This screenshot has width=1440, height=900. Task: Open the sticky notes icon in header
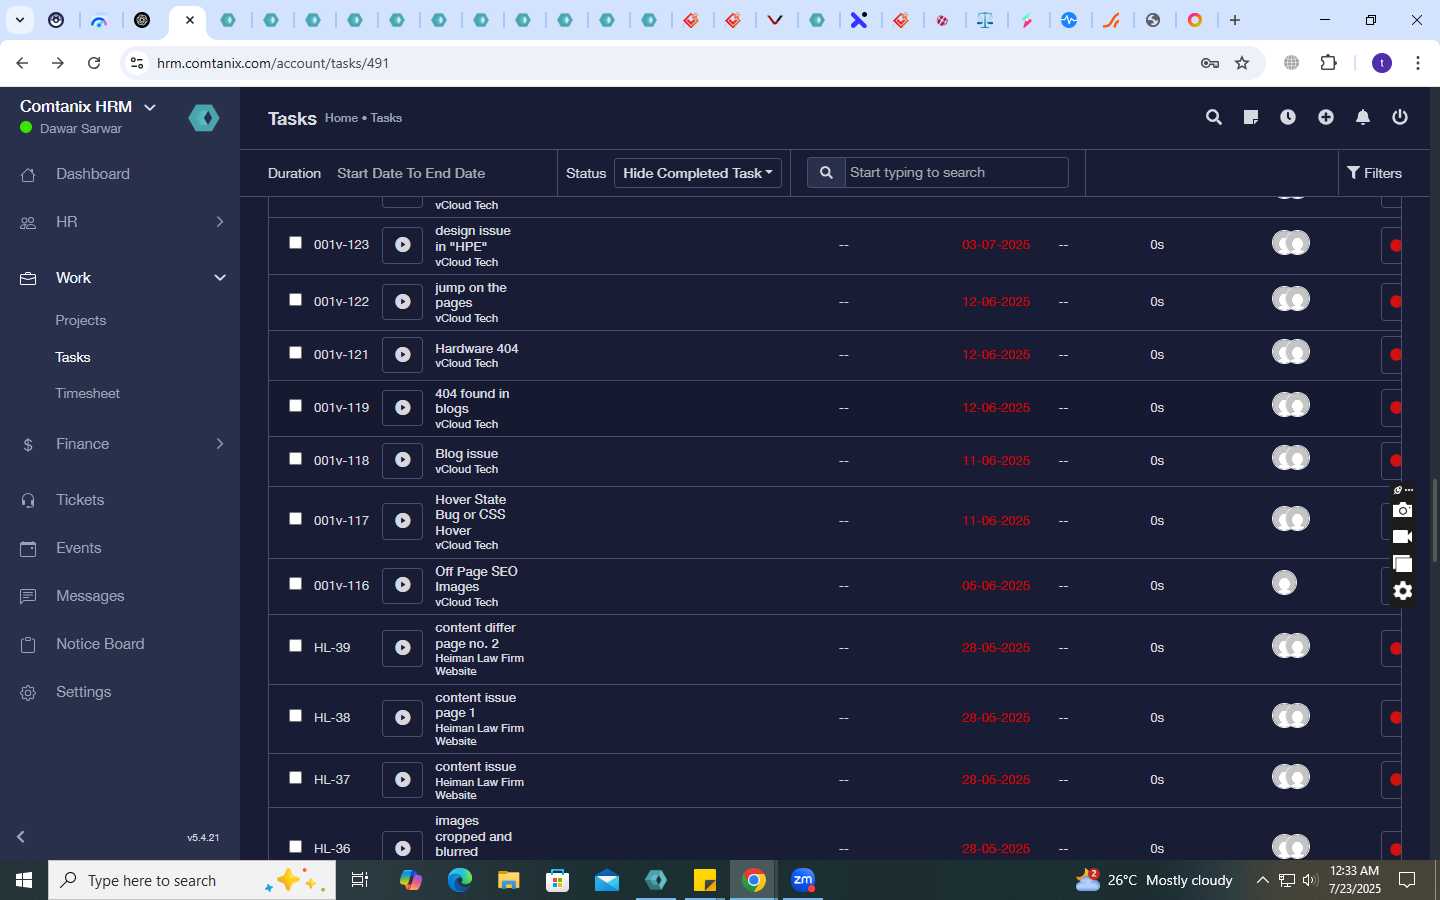coord(1251,118)
